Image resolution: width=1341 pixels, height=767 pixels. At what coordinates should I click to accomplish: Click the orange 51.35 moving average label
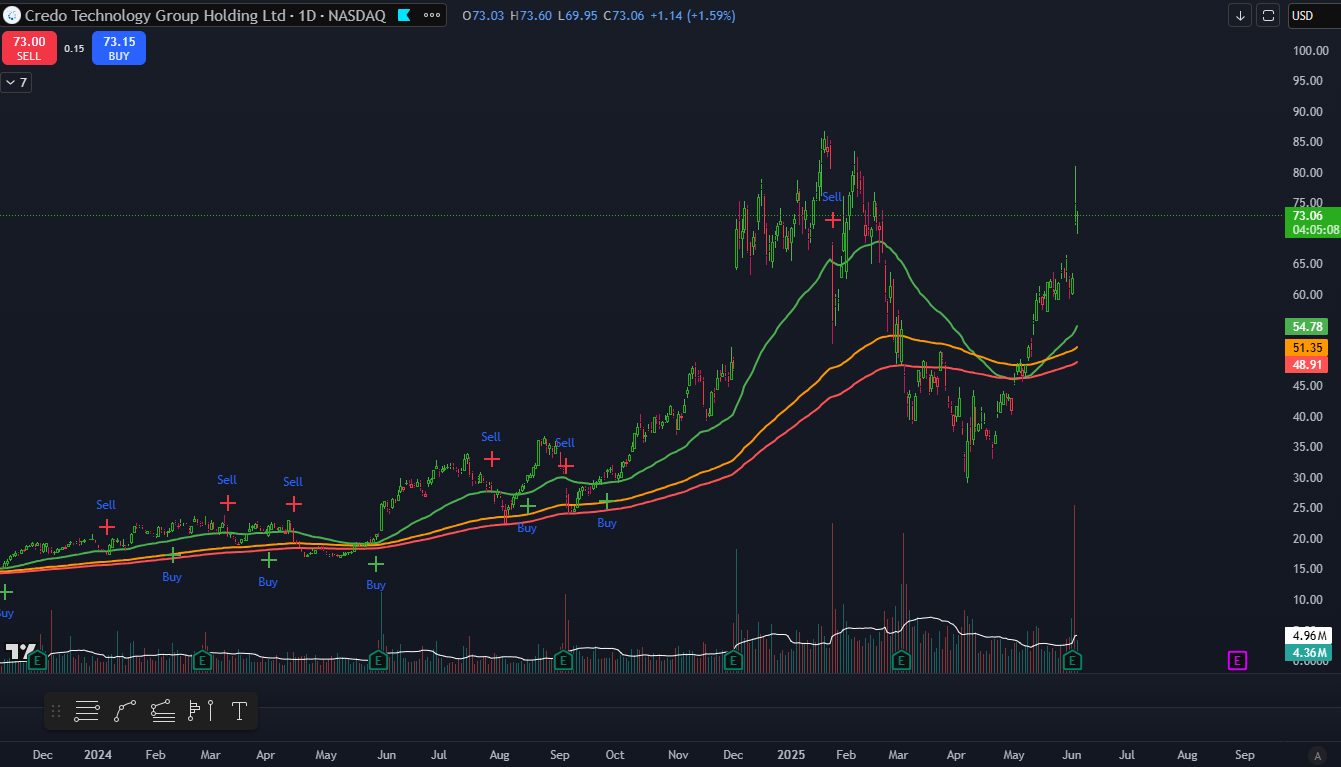pyautogui.click(x=1308, y=348)
